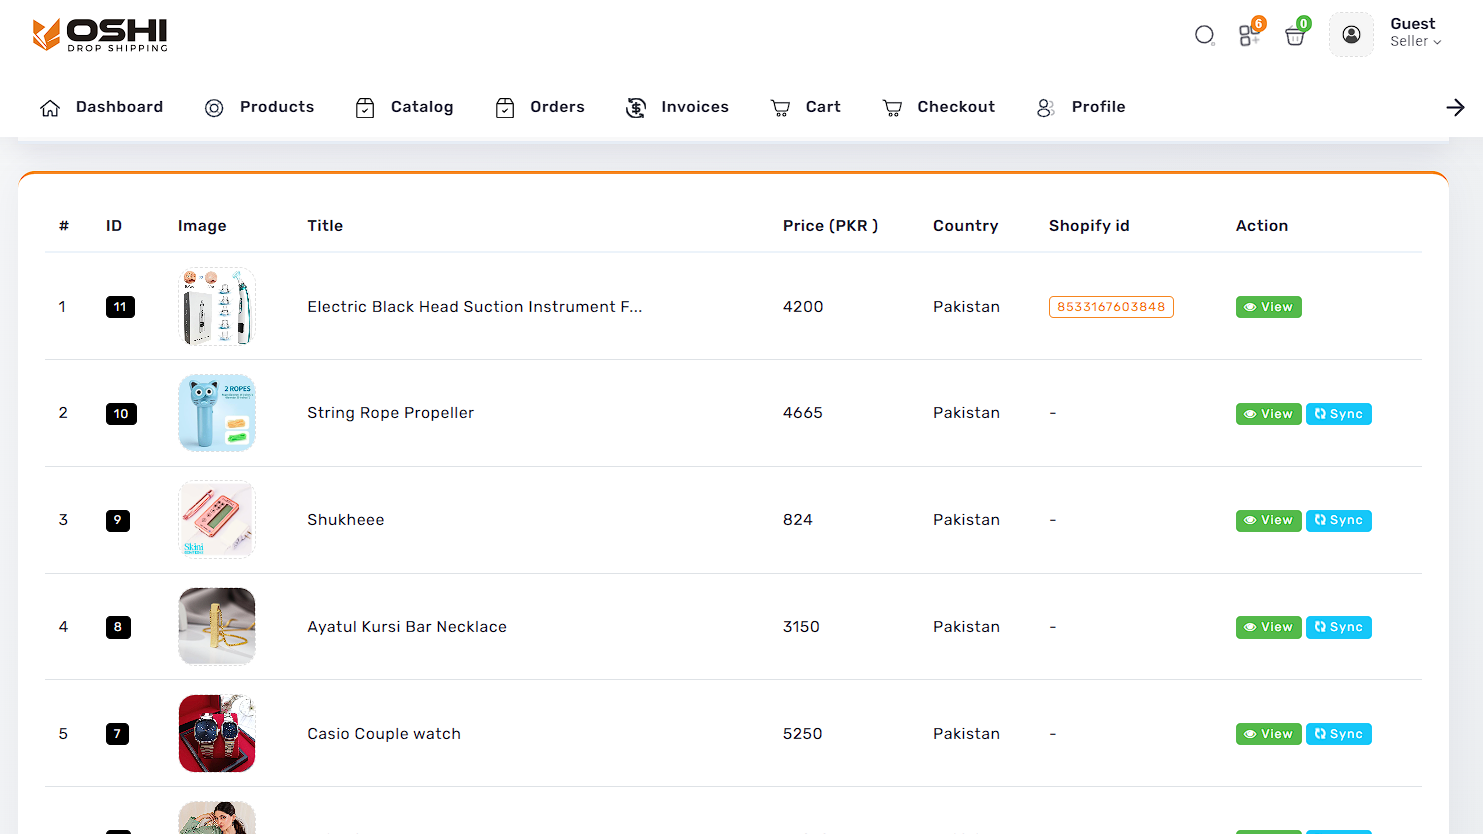Click ID badge 11

coord(120,307)
